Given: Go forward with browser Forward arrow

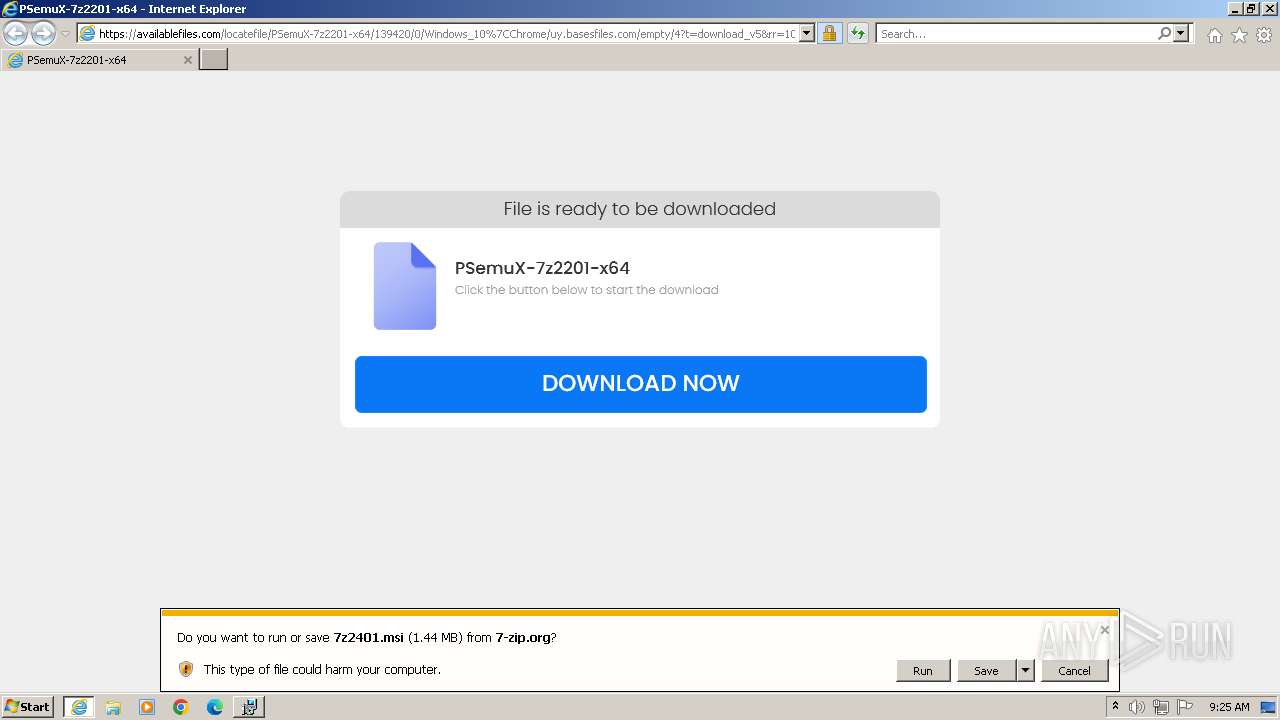Looking at the screenshot, I should (43, 34).
